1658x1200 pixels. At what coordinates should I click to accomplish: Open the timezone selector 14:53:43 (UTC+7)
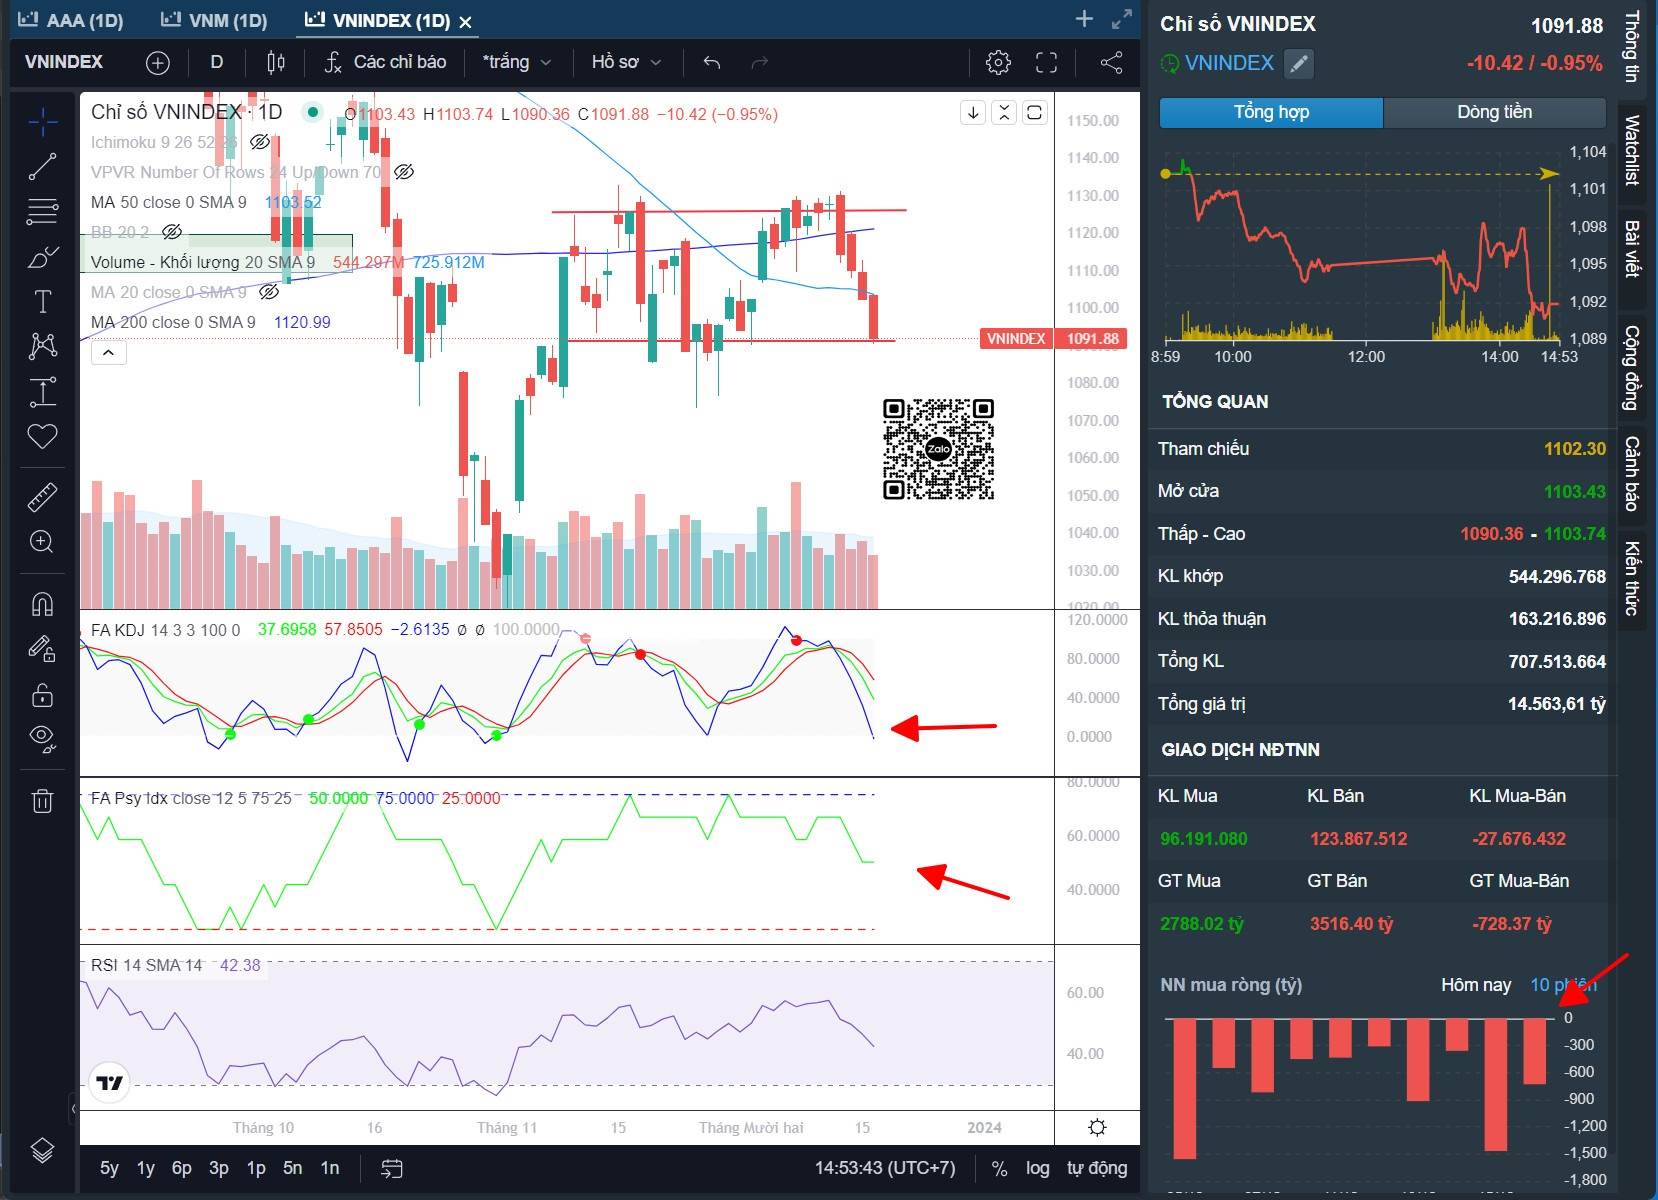point(885,1168)
